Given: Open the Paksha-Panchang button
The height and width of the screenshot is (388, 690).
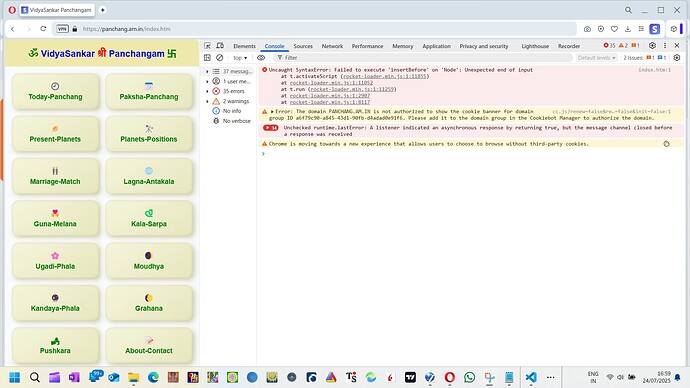Looking at the screenshot, I should [149, 92].
